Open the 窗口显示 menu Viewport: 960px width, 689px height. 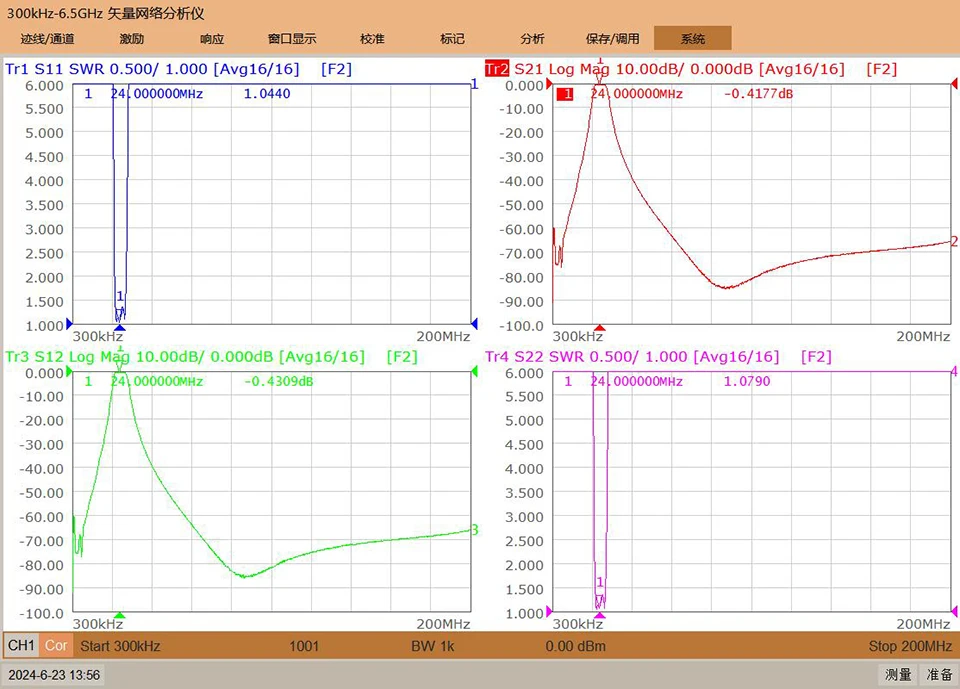coord(292,39)
